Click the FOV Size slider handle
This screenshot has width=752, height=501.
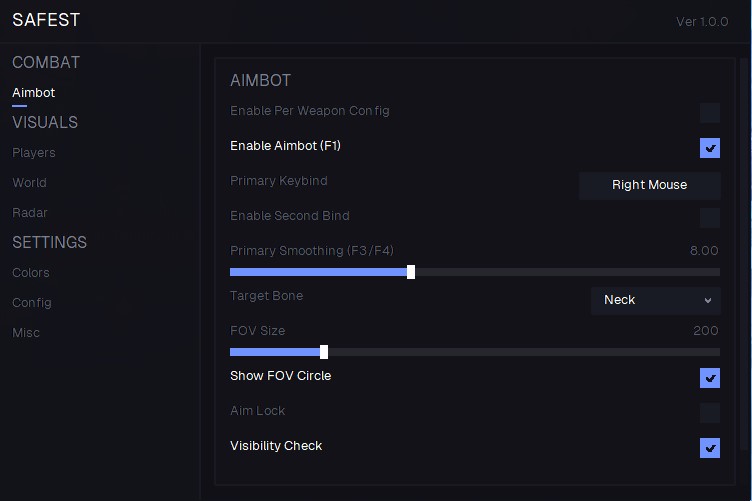coord(324,352)
